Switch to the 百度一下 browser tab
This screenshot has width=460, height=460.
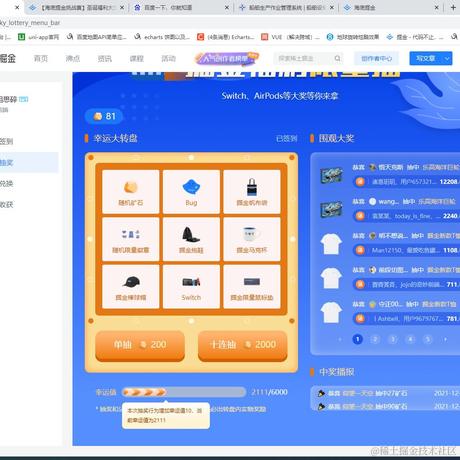click(x=180, y=7)
